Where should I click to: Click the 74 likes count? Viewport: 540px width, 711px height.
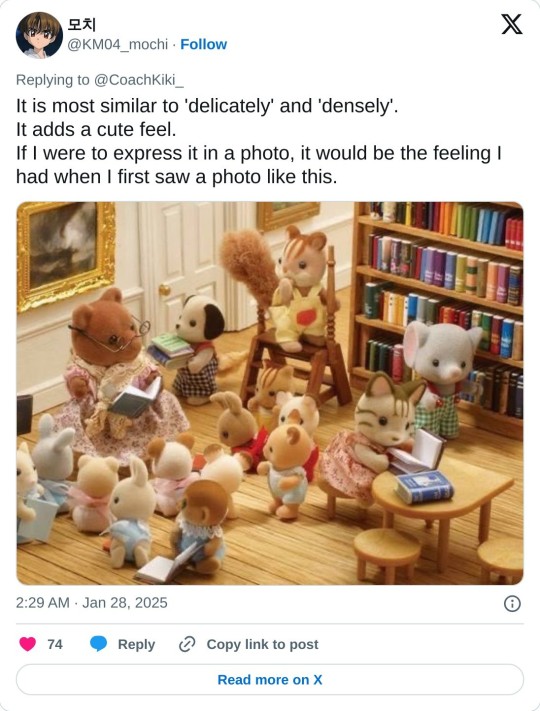point(55,644)
